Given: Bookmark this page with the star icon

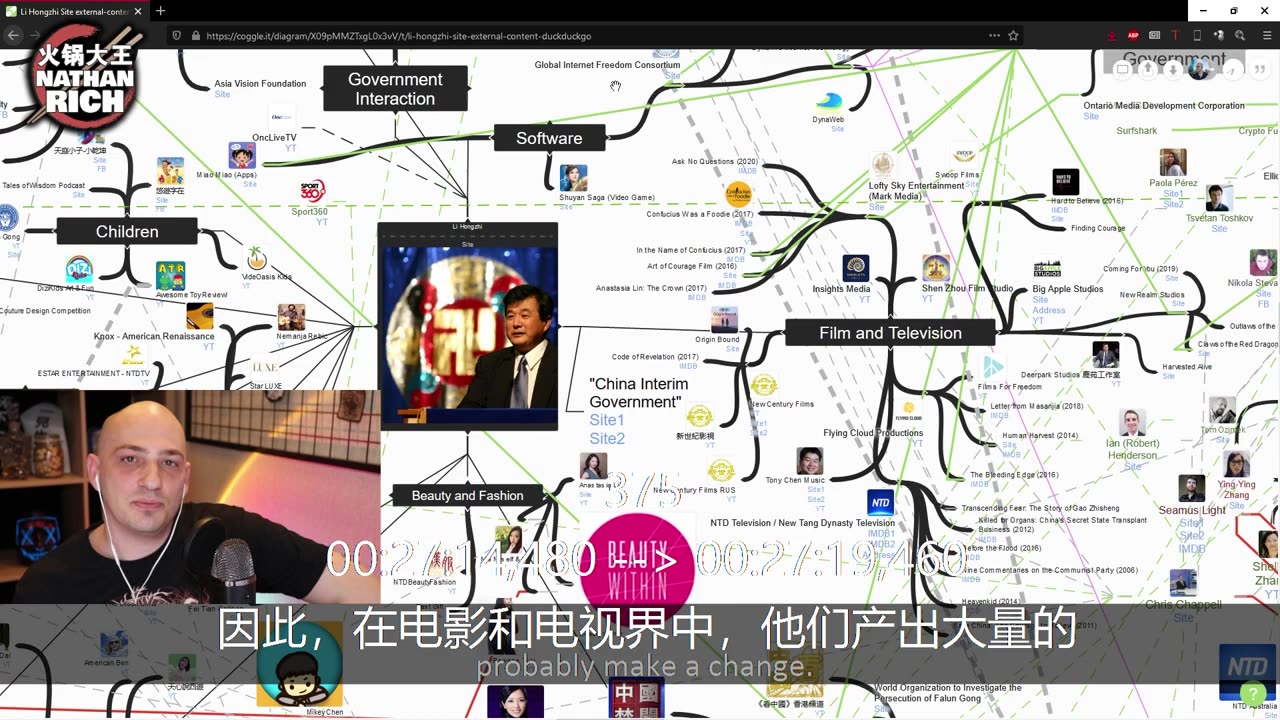Looking at the screenshot, I should pos(1013,35).
